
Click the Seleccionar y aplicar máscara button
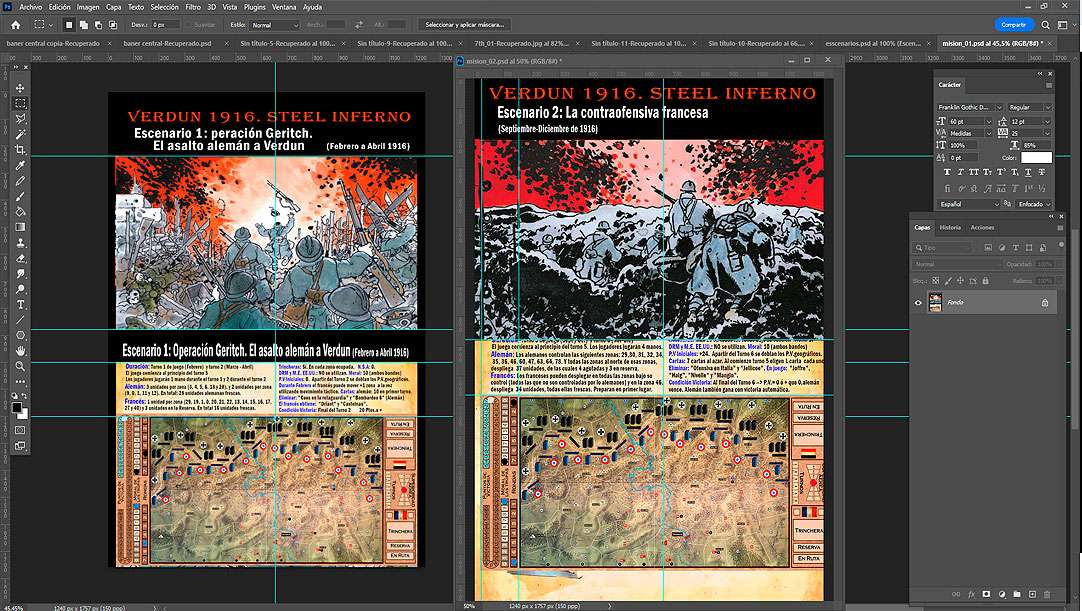464,25
